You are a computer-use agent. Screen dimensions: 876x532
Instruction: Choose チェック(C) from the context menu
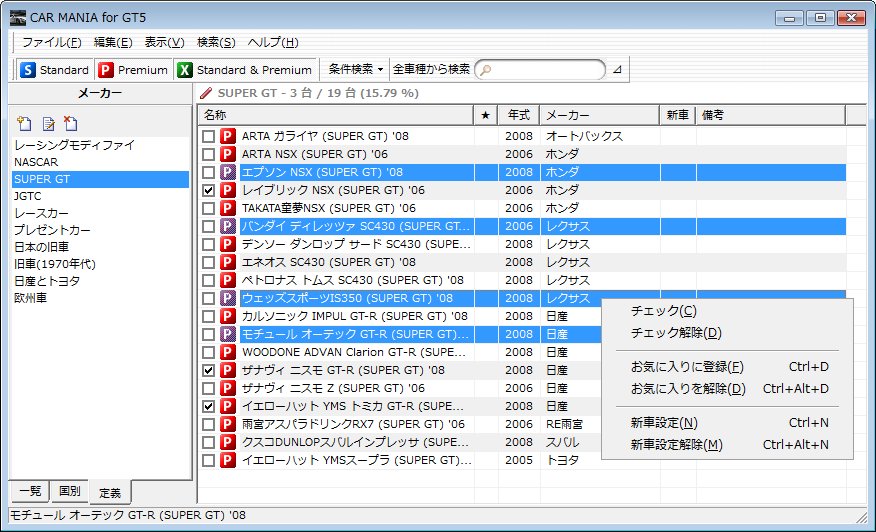pos(727,311)
